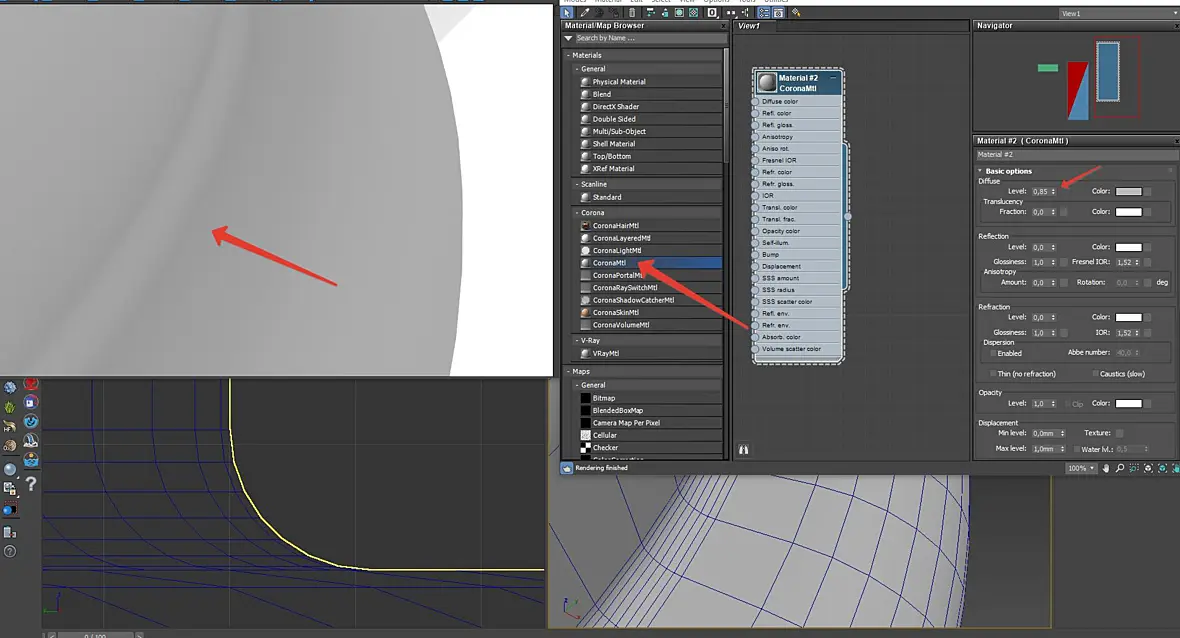Select the VRayMtl entry
This screenshot has height=638, width=1180.
(x=650, y=354)
